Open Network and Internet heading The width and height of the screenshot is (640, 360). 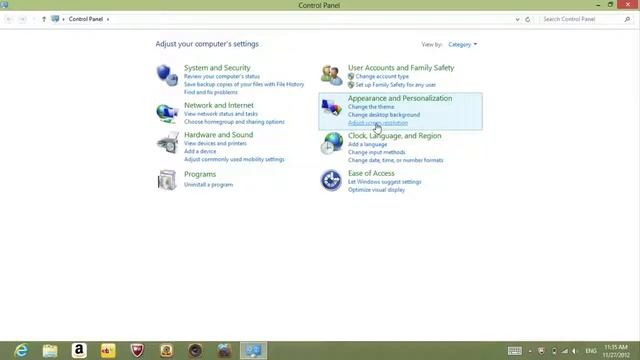tap(219, 105)
